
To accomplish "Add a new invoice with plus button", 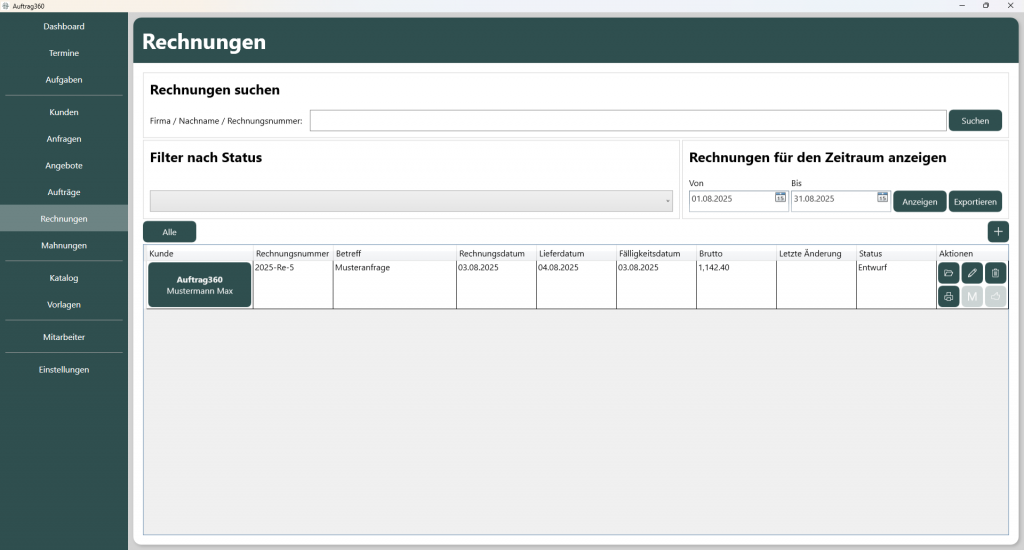I will pyautogui.click(x=997, y=231).
